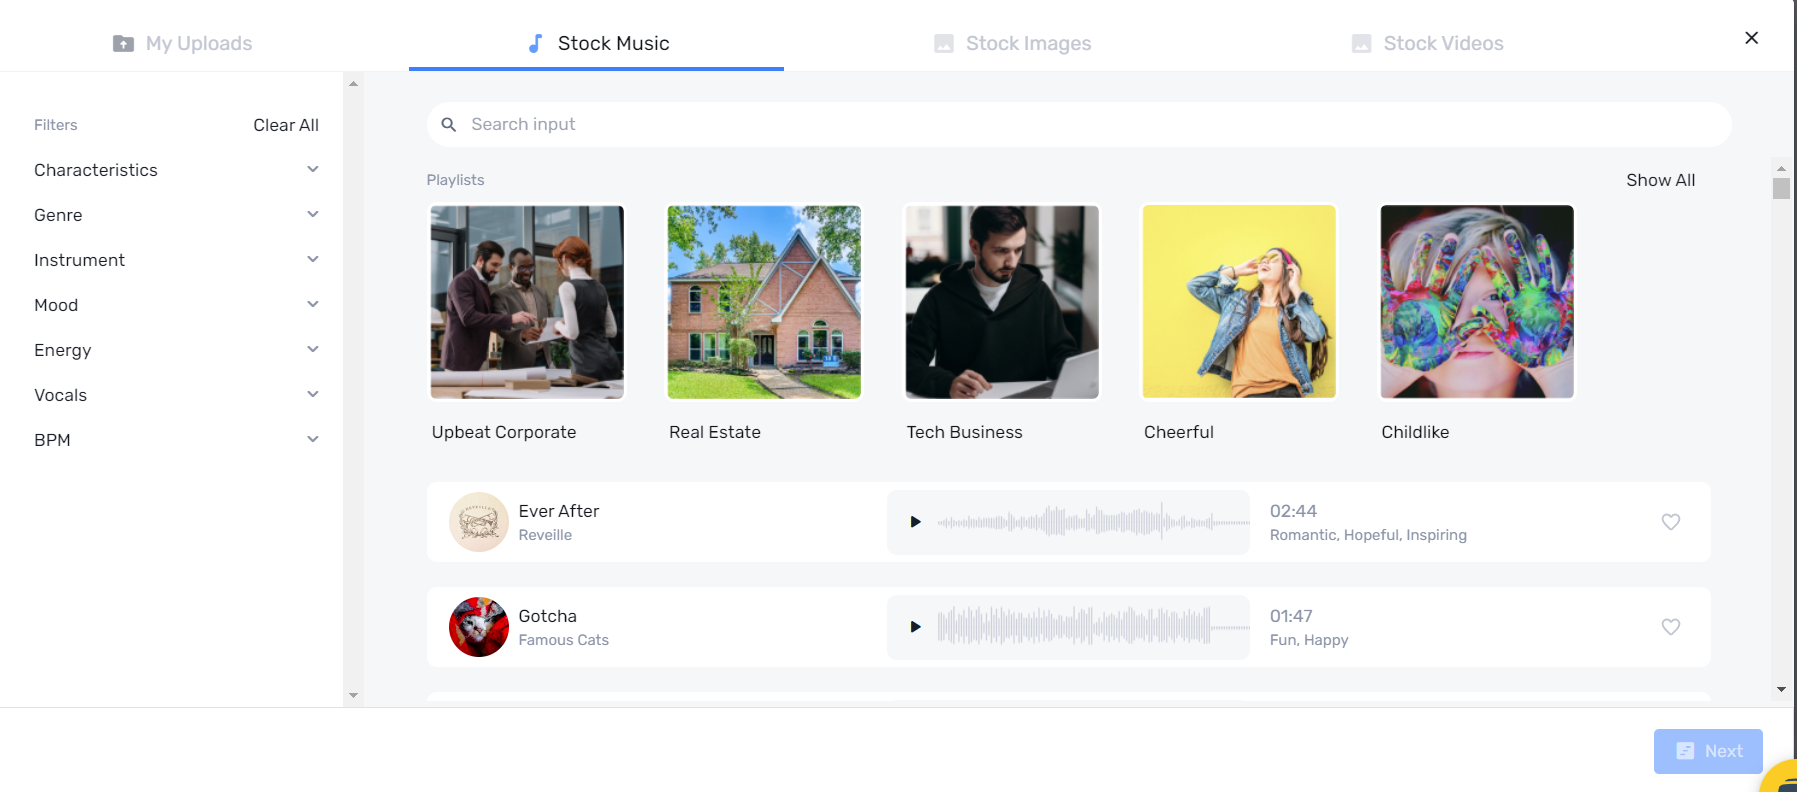The width and height of the screenshot is (1797, 792).
Task: Click Clear All filters
Action: [x=285, y=125]
